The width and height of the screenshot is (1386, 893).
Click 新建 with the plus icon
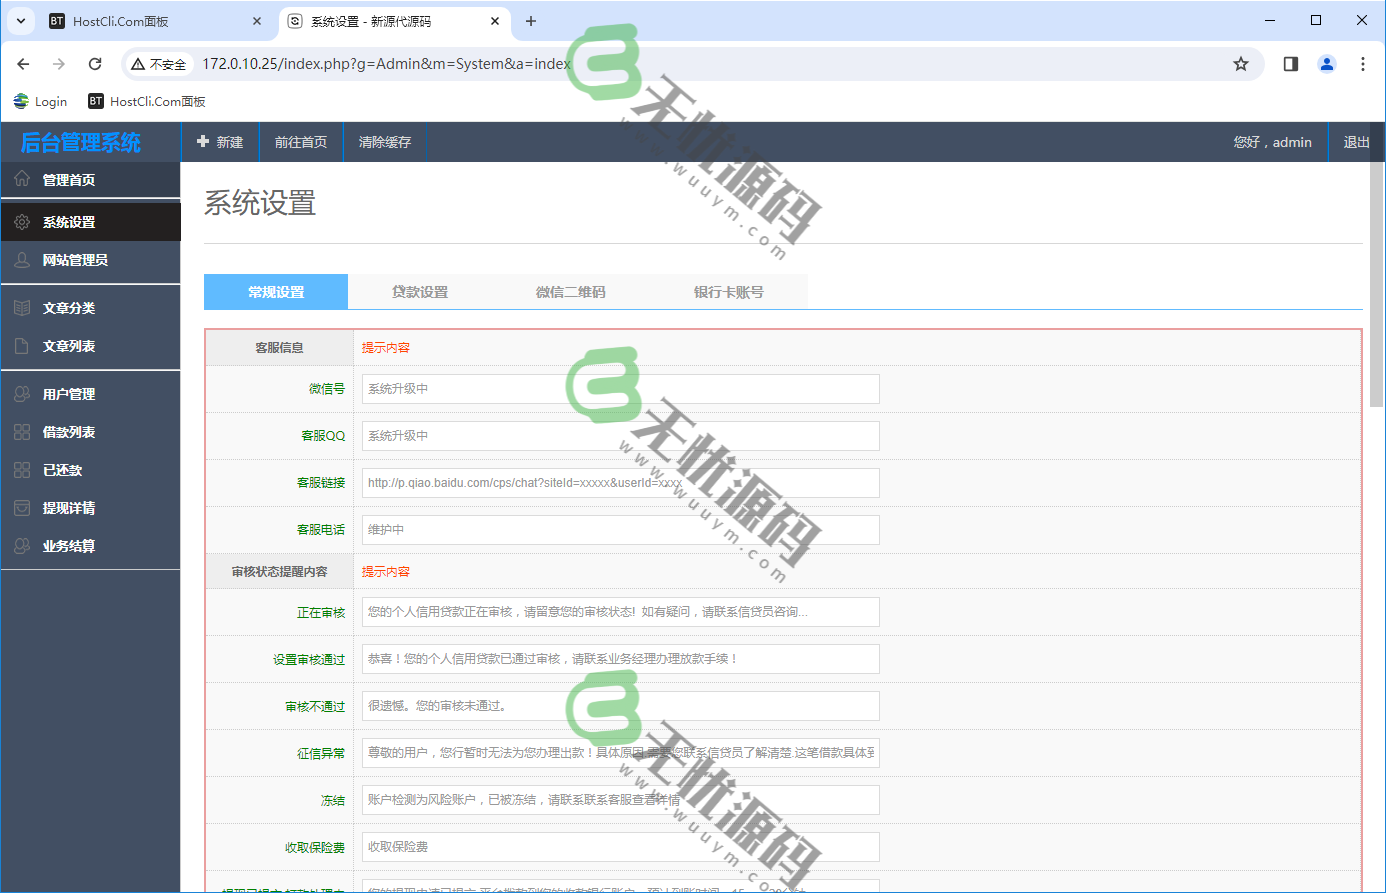pos(221,141)
